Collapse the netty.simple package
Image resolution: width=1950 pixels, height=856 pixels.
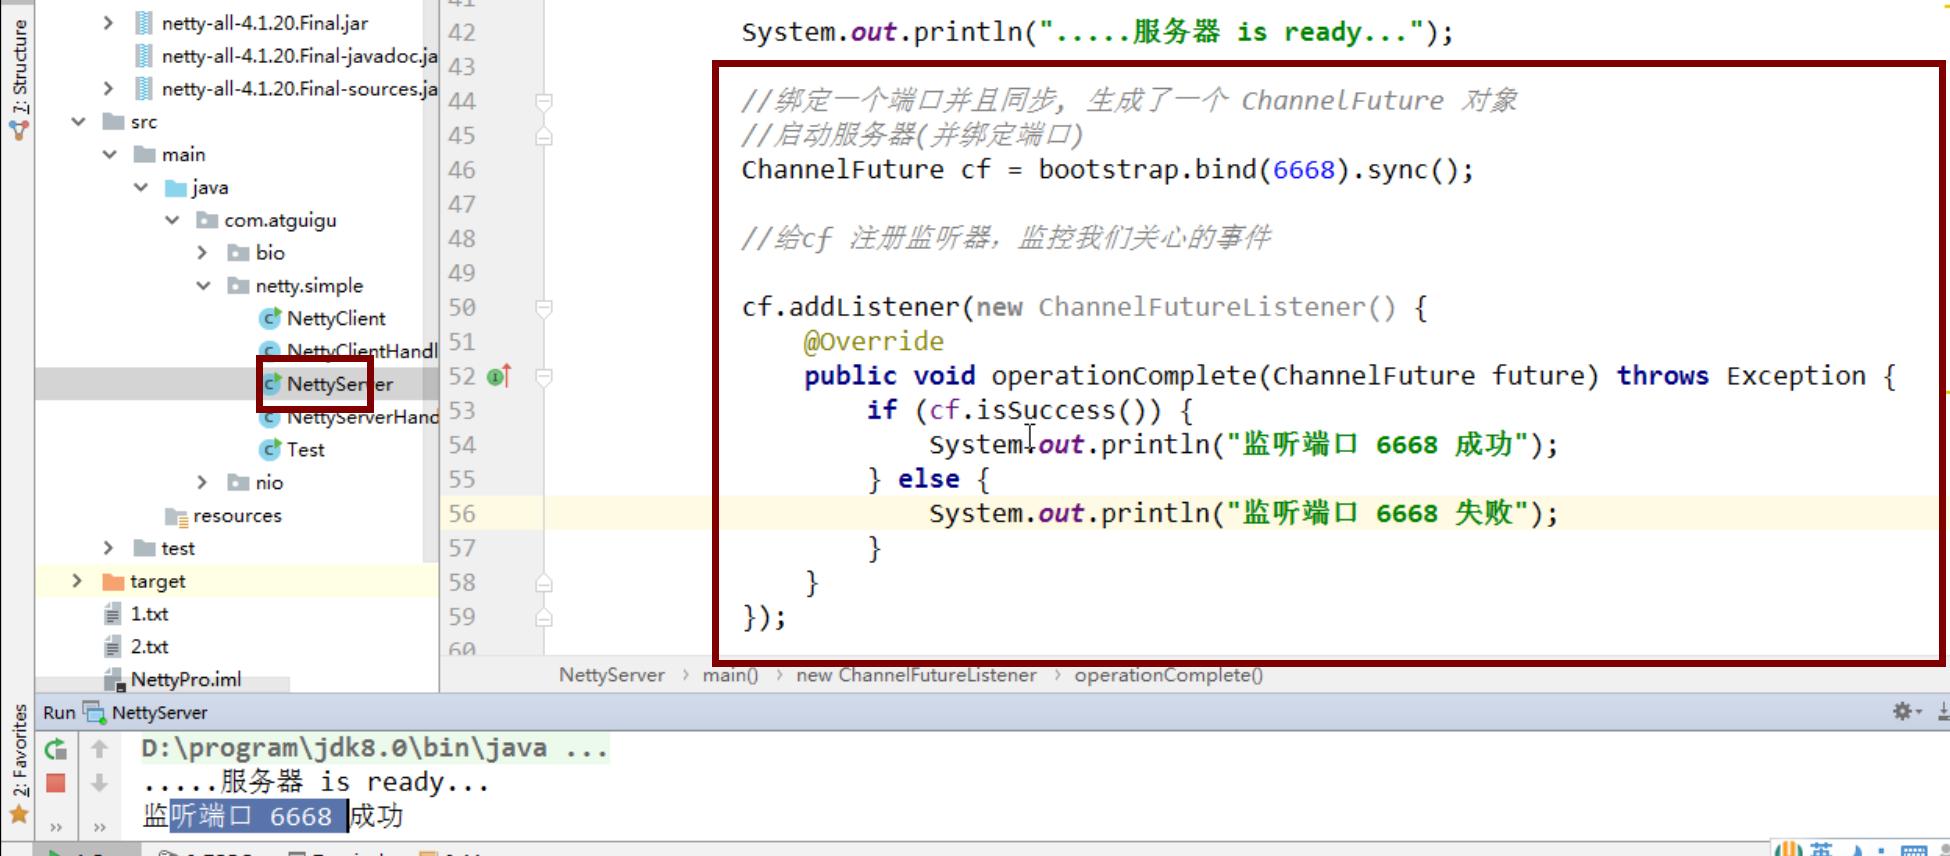click(203, 285)
